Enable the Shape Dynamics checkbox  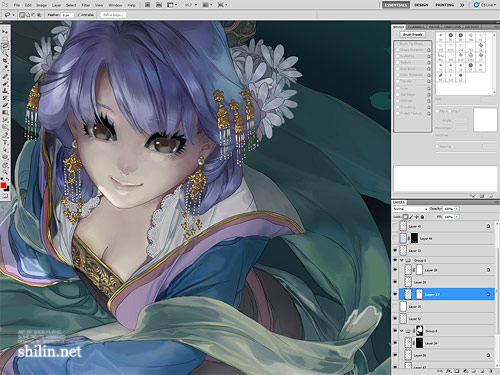click(x=397, y=50)
